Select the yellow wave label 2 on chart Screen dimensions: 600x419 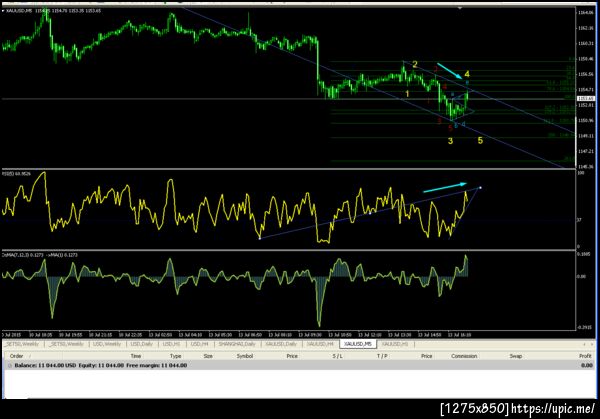tap(415, 64)
